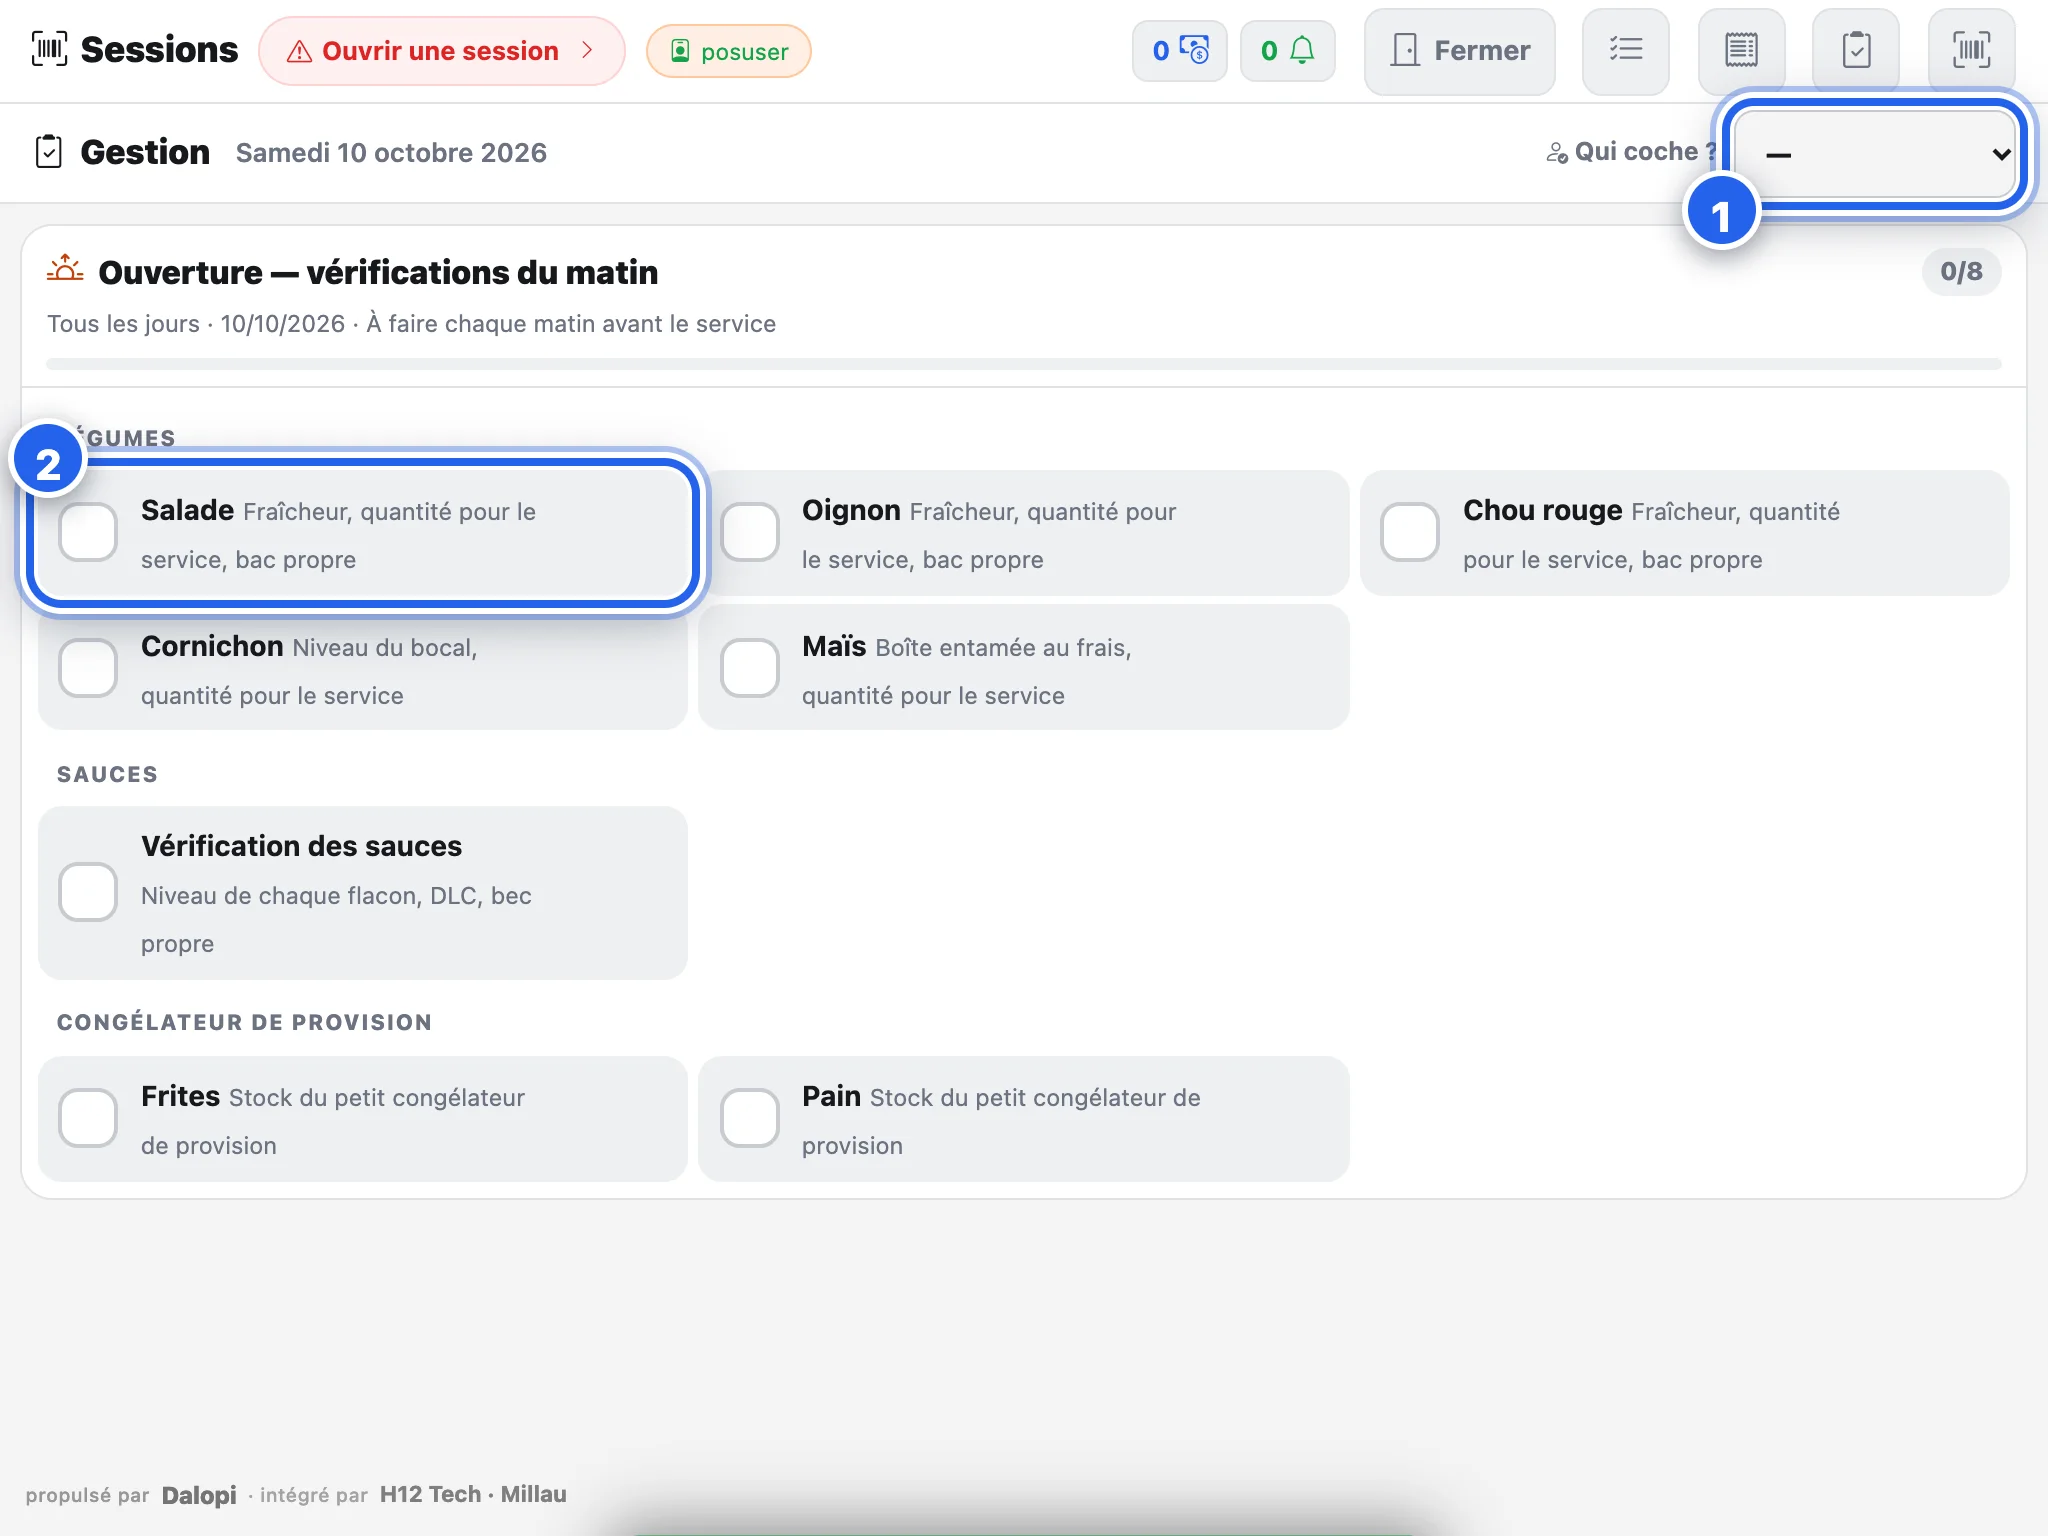Click the posuser user badge
Viewport: 2048px width, 1536px height.
click(729, 51)
